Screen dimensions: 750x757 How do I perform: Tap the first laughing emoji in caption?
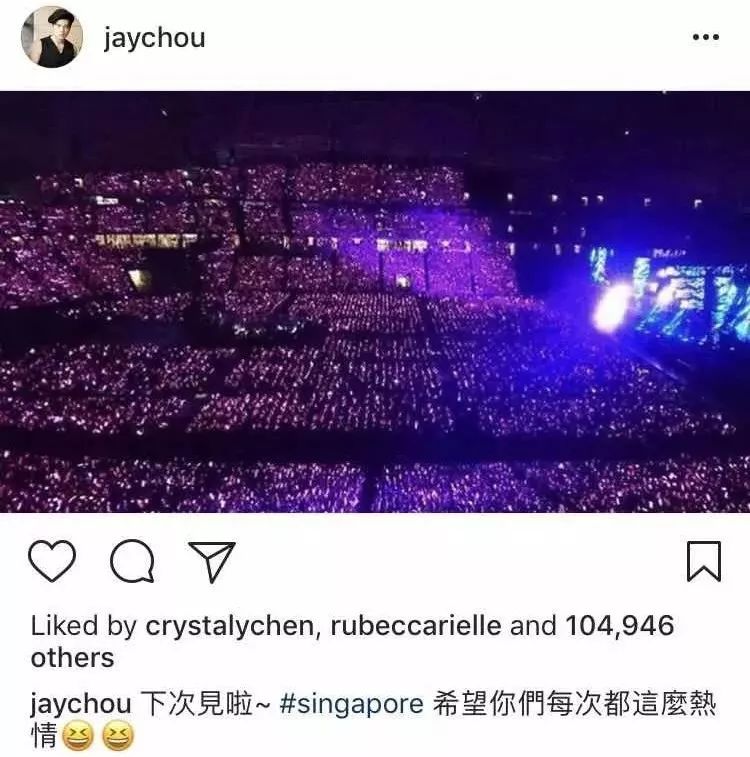(79, 736)
